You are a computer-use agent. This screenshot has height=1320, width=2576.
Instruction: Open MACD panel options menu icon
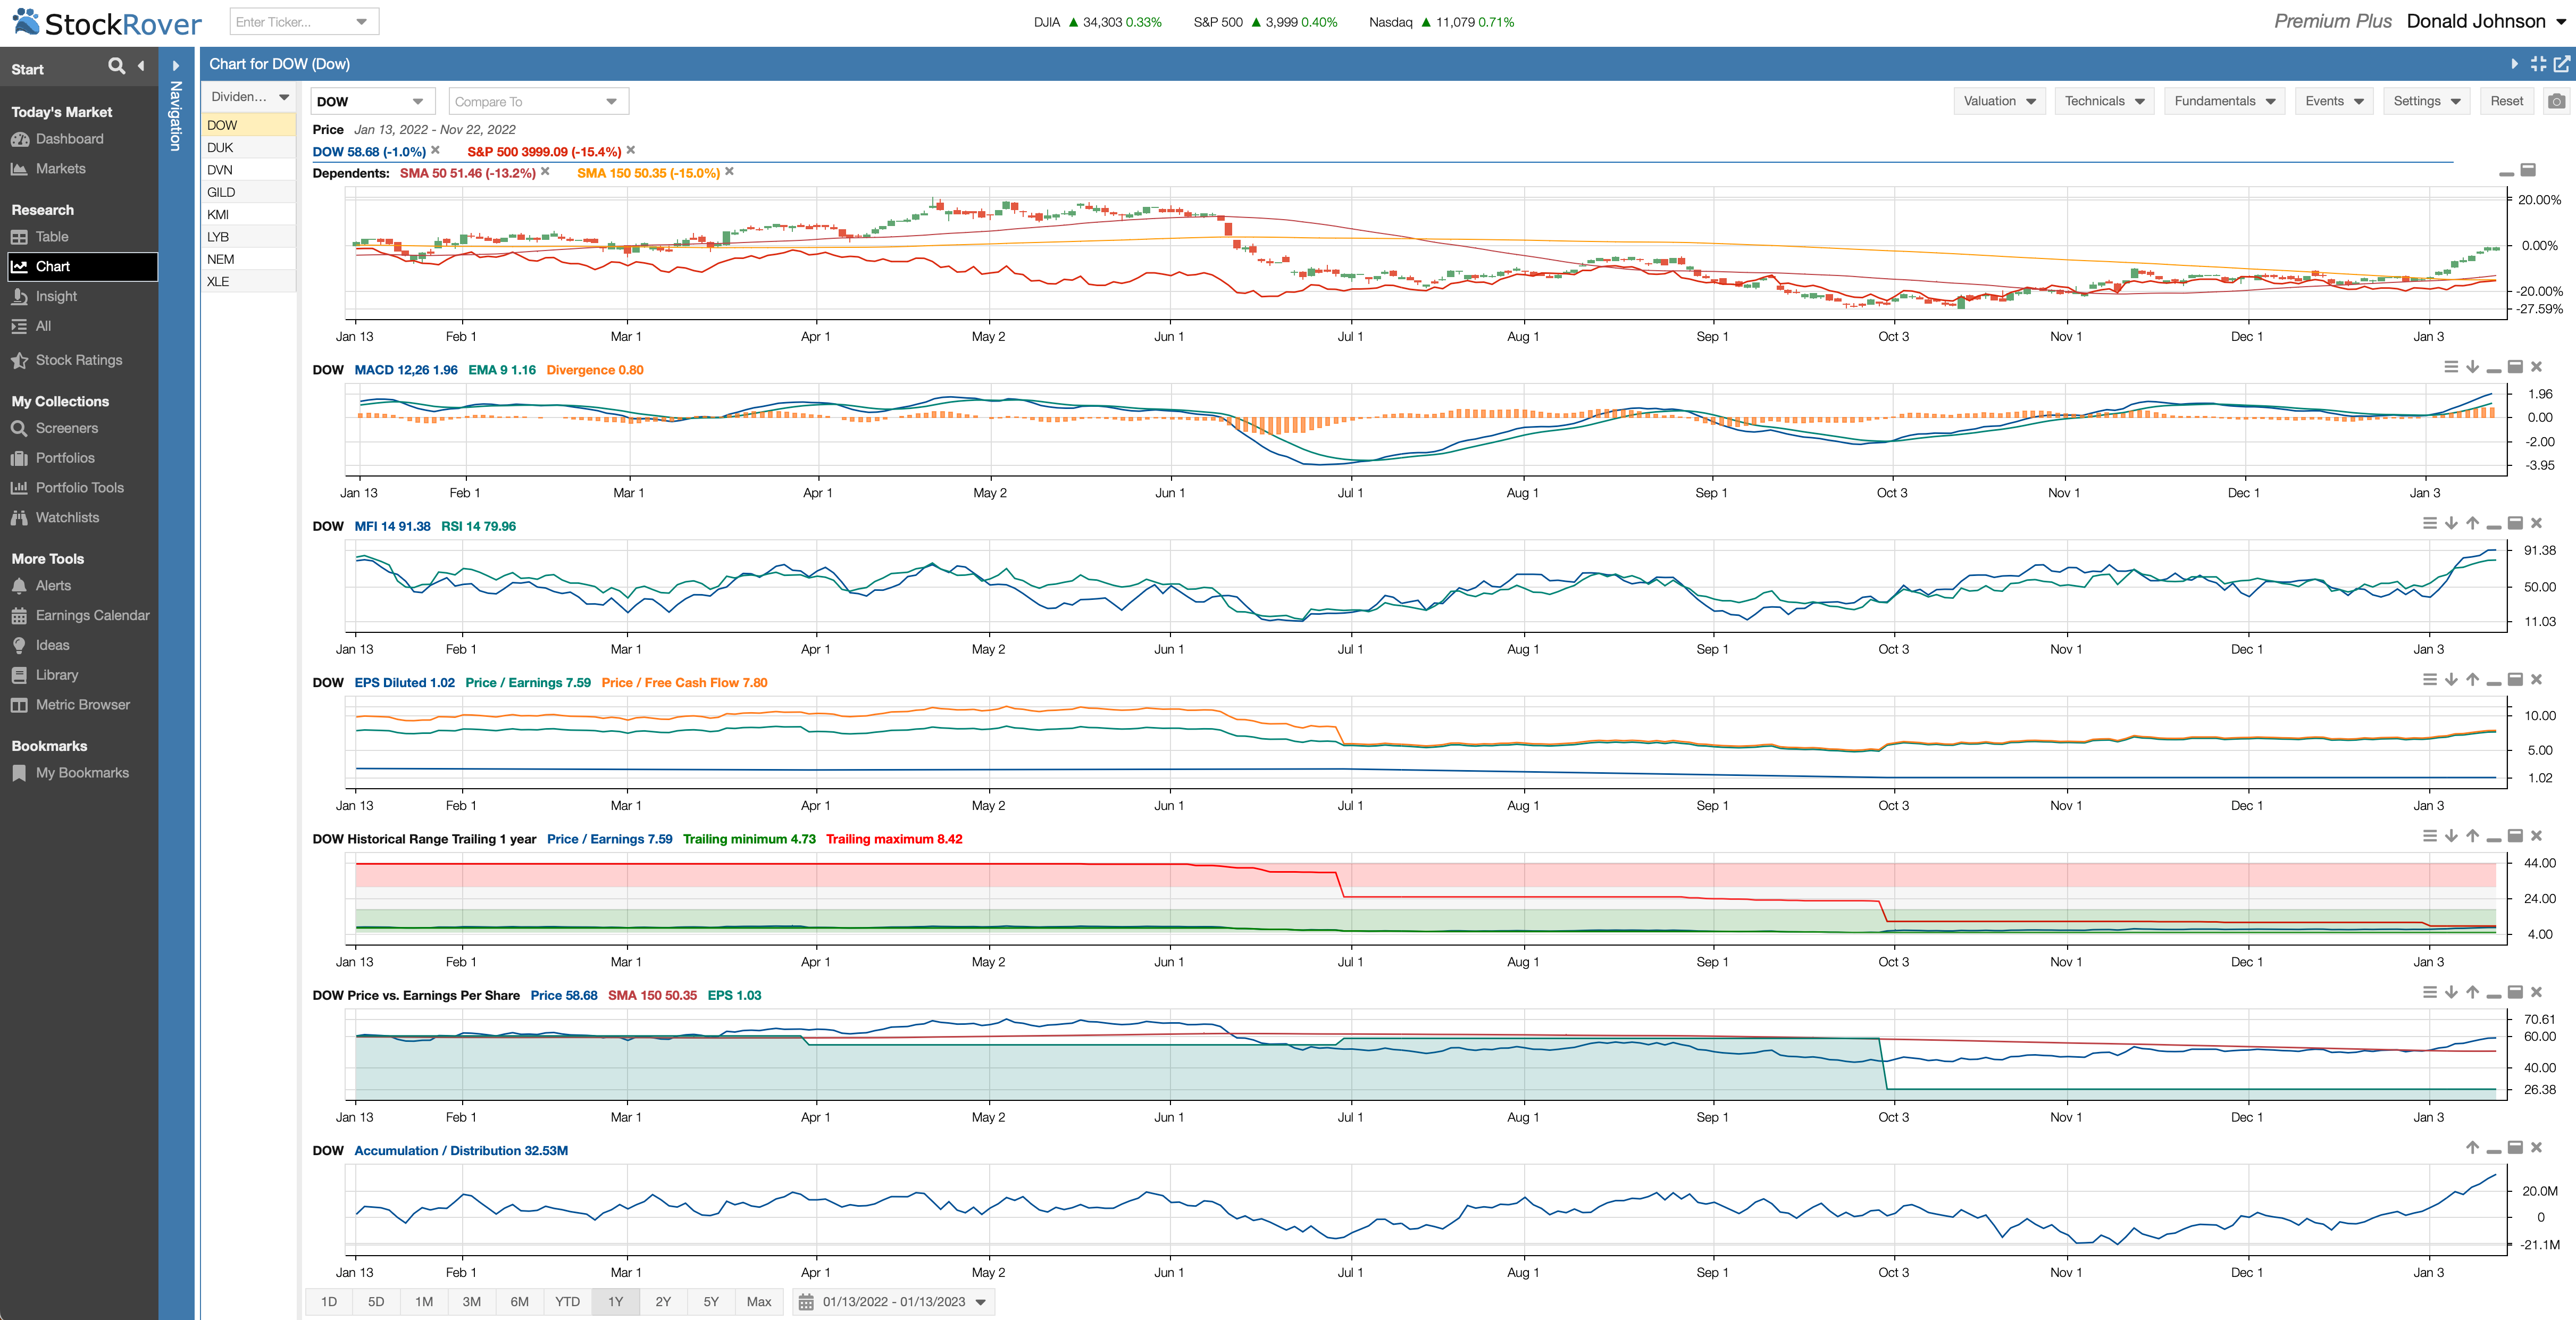pos(2451,367)
